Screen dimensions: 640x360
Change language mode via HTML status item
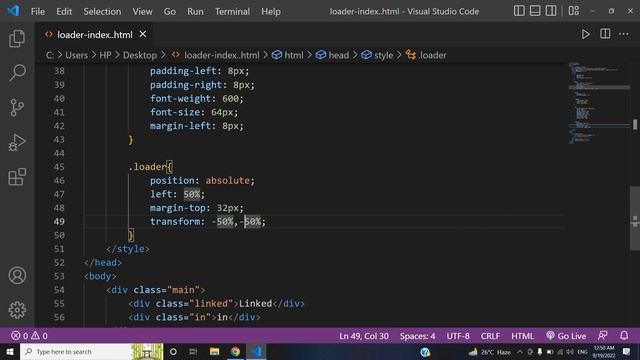tap(522, 336)
